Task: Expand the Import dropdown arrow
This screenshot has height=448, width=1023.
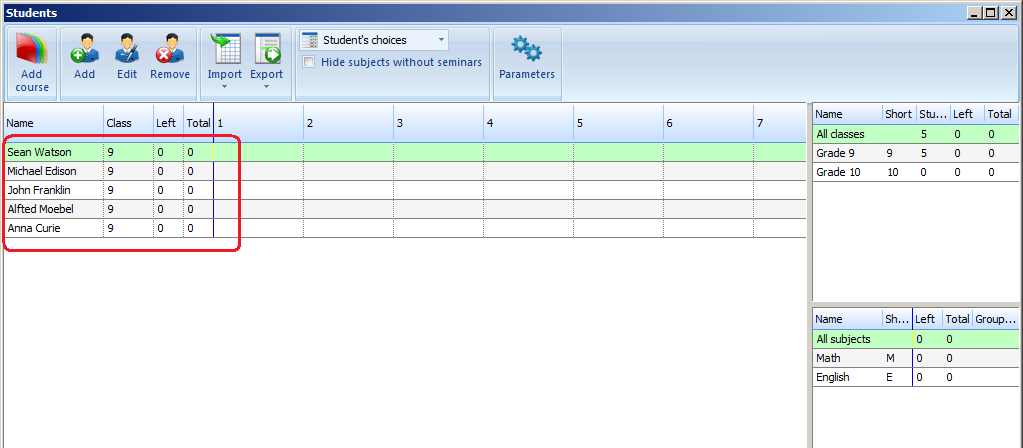Action: point(224,87)
